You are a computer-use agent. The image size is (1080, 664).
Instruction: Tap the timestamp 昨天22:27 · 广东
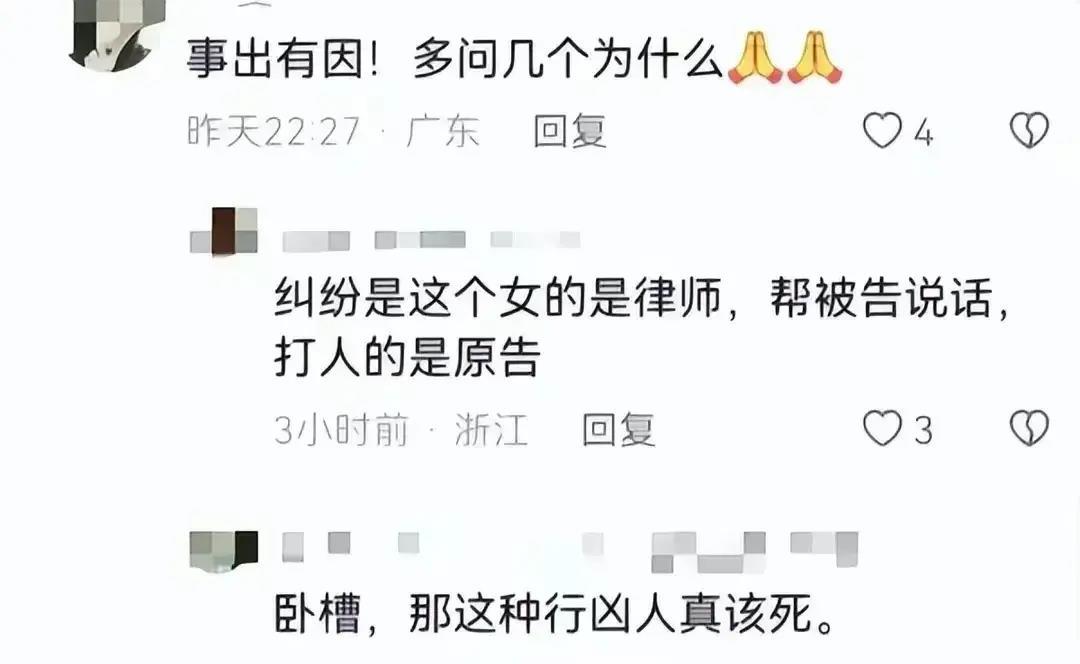[x=333, y=131]
